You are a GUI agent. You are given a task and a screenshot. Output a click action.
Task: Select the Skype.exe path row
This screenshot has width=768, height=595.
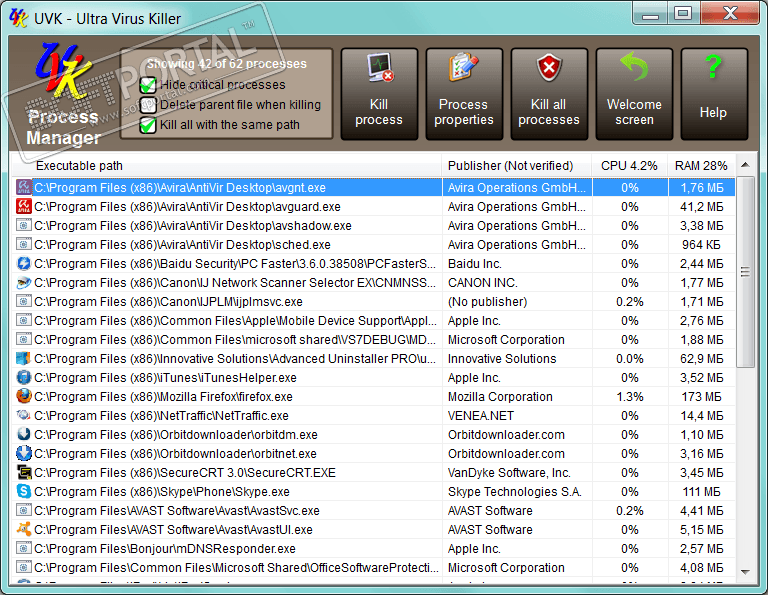click(x=162, y=492)
